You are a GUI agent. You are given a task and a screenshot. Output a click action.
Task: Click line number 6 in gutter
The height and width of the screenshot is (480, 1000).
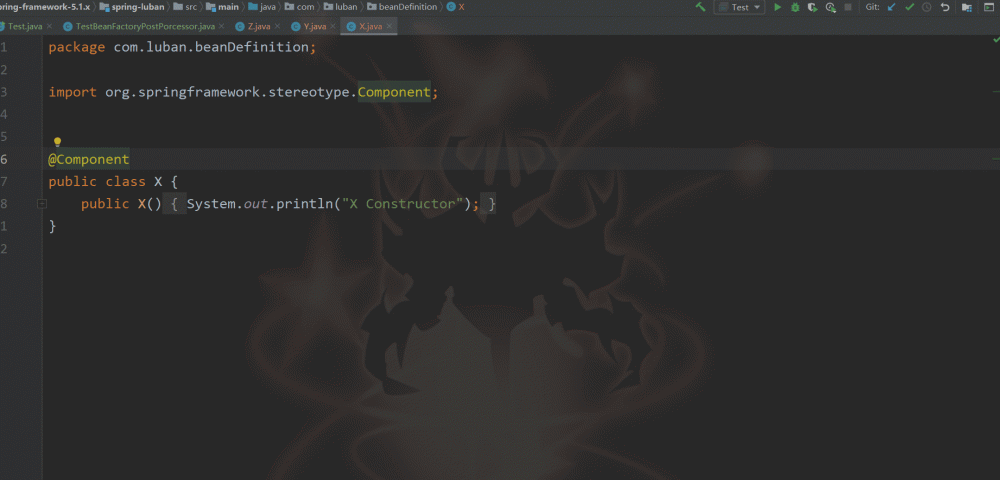tap(4, 159)
